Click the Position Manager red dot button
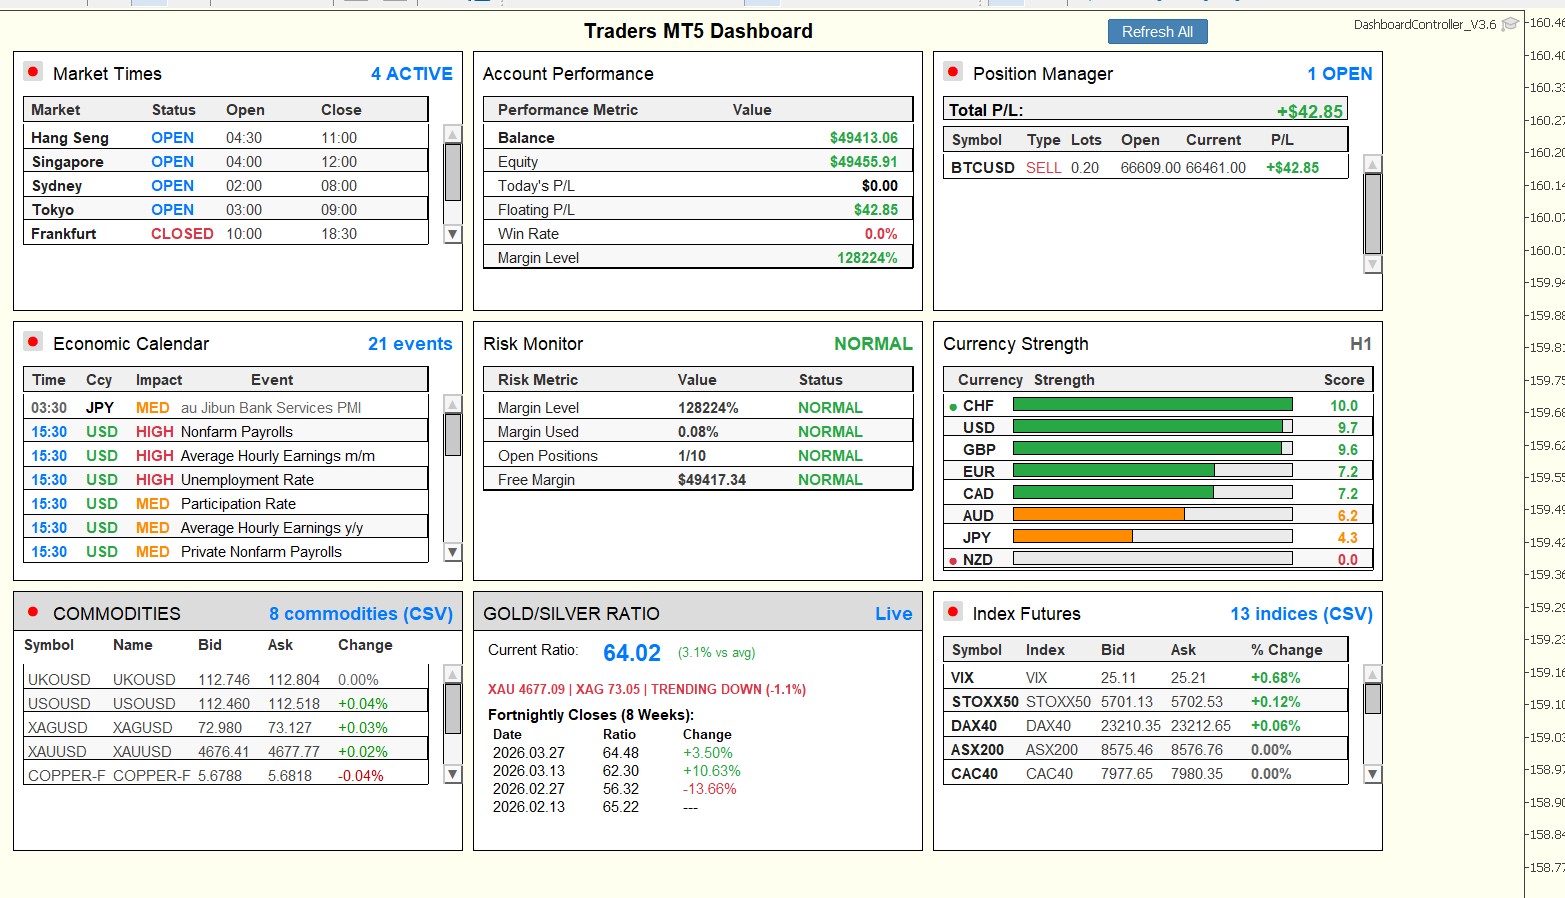The image size is (1565, 898). point(953,72)
